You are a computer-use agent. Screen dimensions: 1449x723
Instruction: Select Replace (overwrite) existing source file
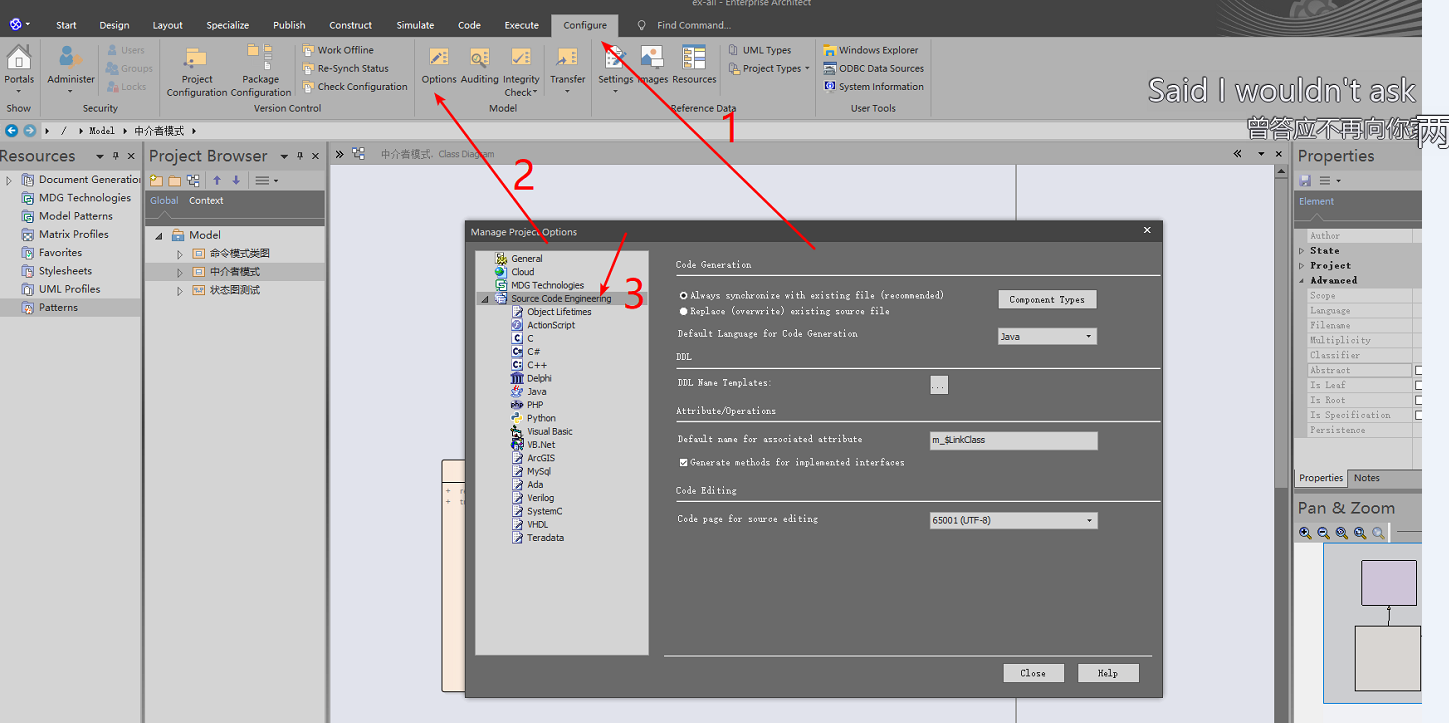click(x=683, y=311)
